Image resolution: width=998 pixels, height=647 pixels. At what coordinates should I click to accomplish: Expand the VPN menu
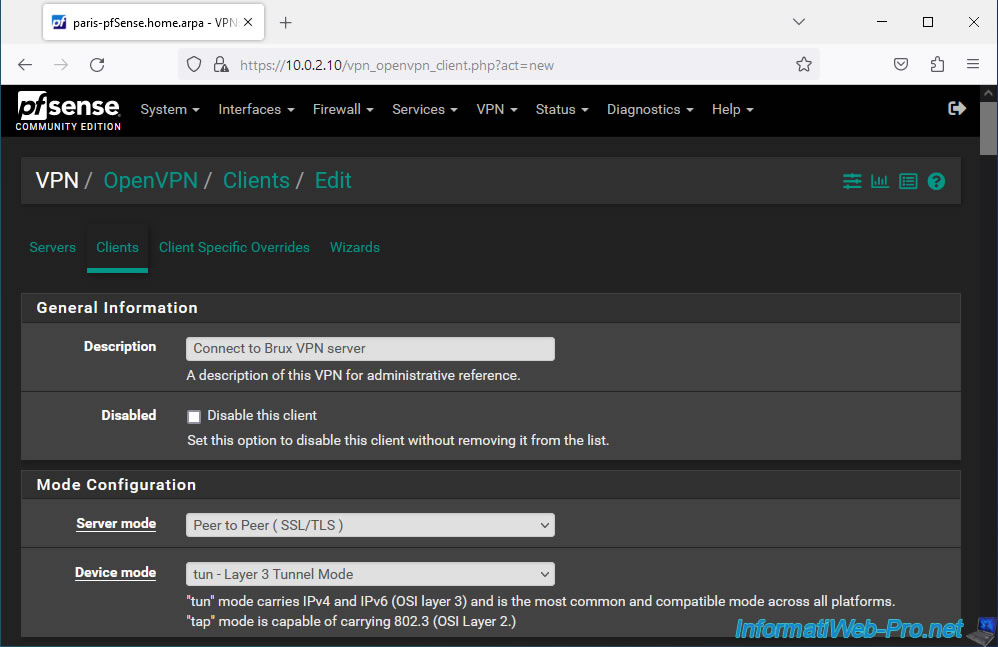496,109
